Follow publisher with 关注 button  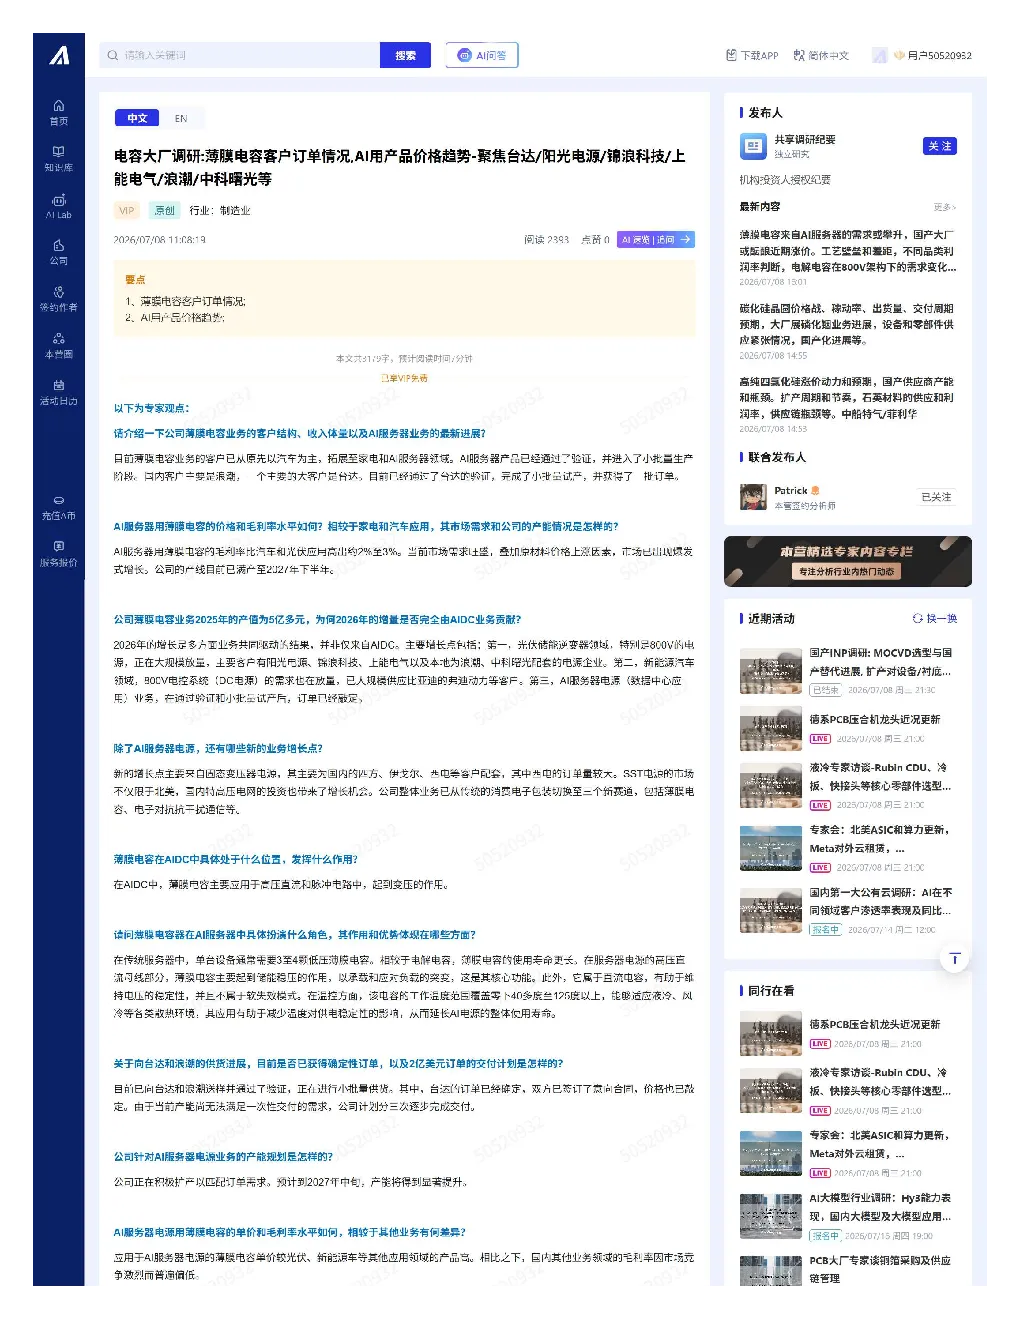939,146
